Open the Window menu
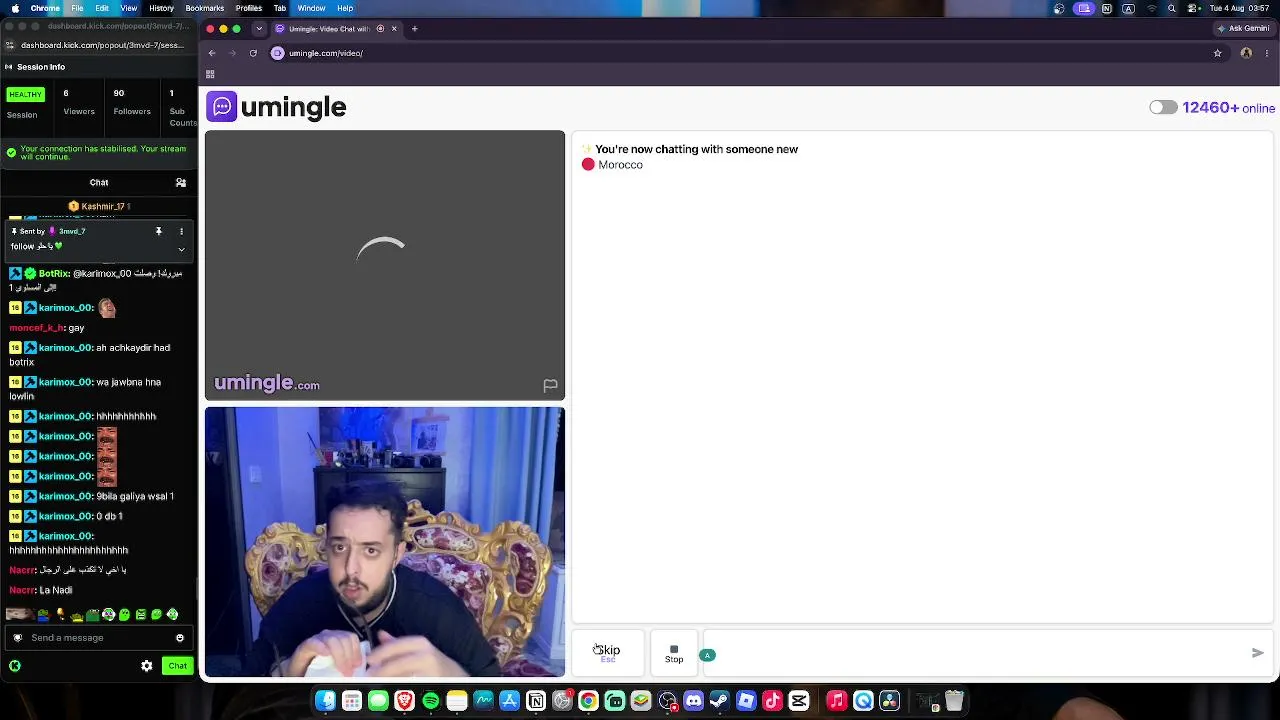1280x720 pixels. (311, 8)
